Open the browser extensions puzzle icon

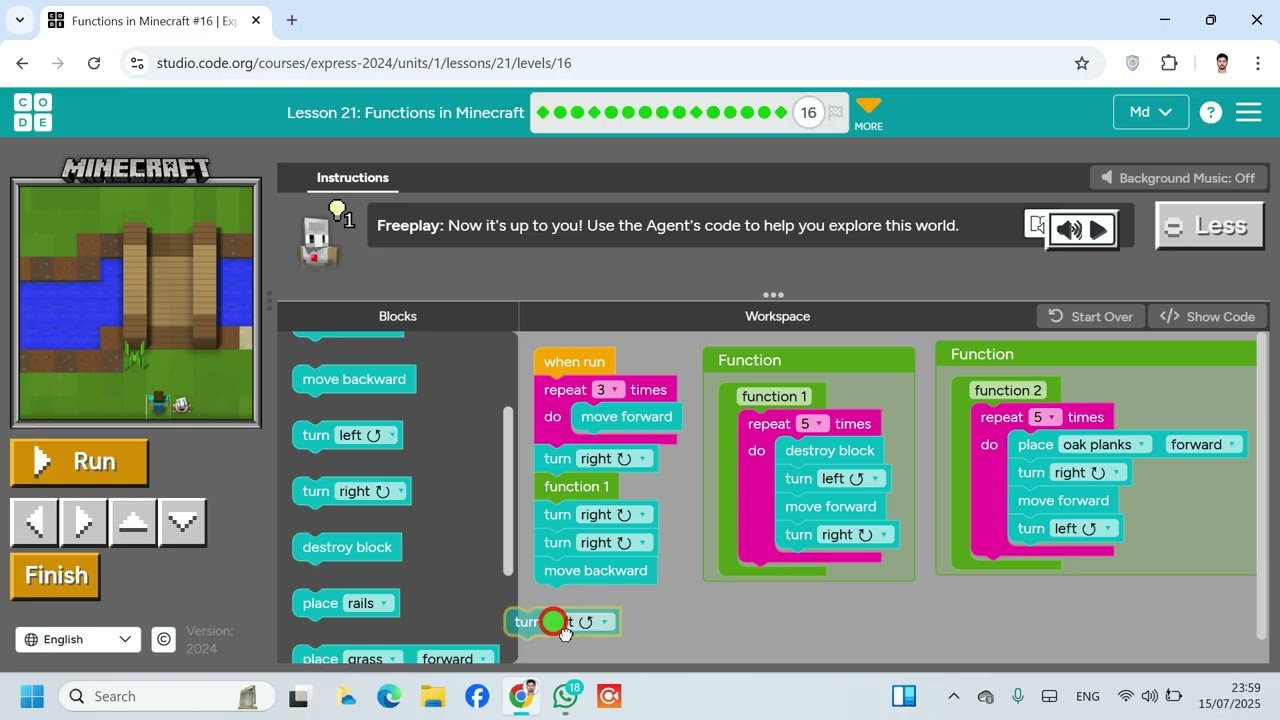click(x=1169, y=63)
